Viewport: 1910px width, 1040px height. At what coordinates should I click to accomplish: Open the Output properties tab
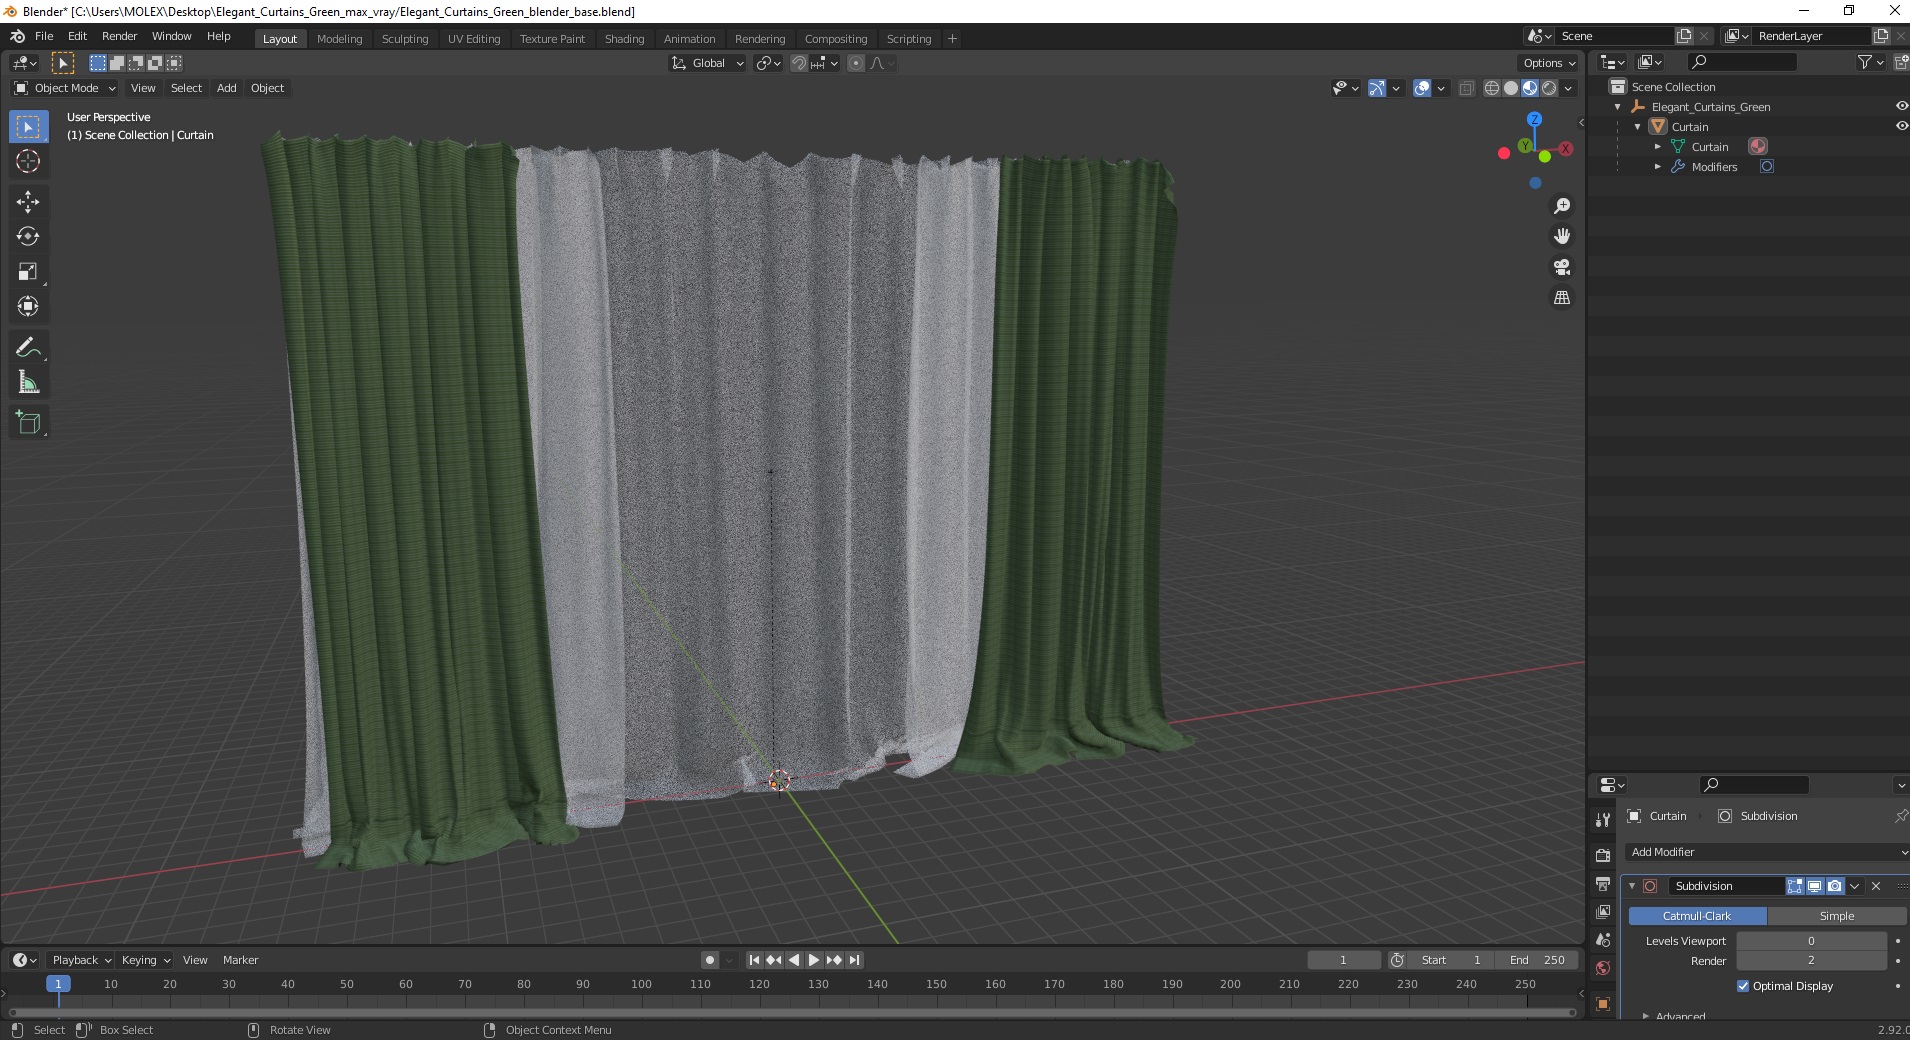pyautogui.click(x=1603, y=884)
